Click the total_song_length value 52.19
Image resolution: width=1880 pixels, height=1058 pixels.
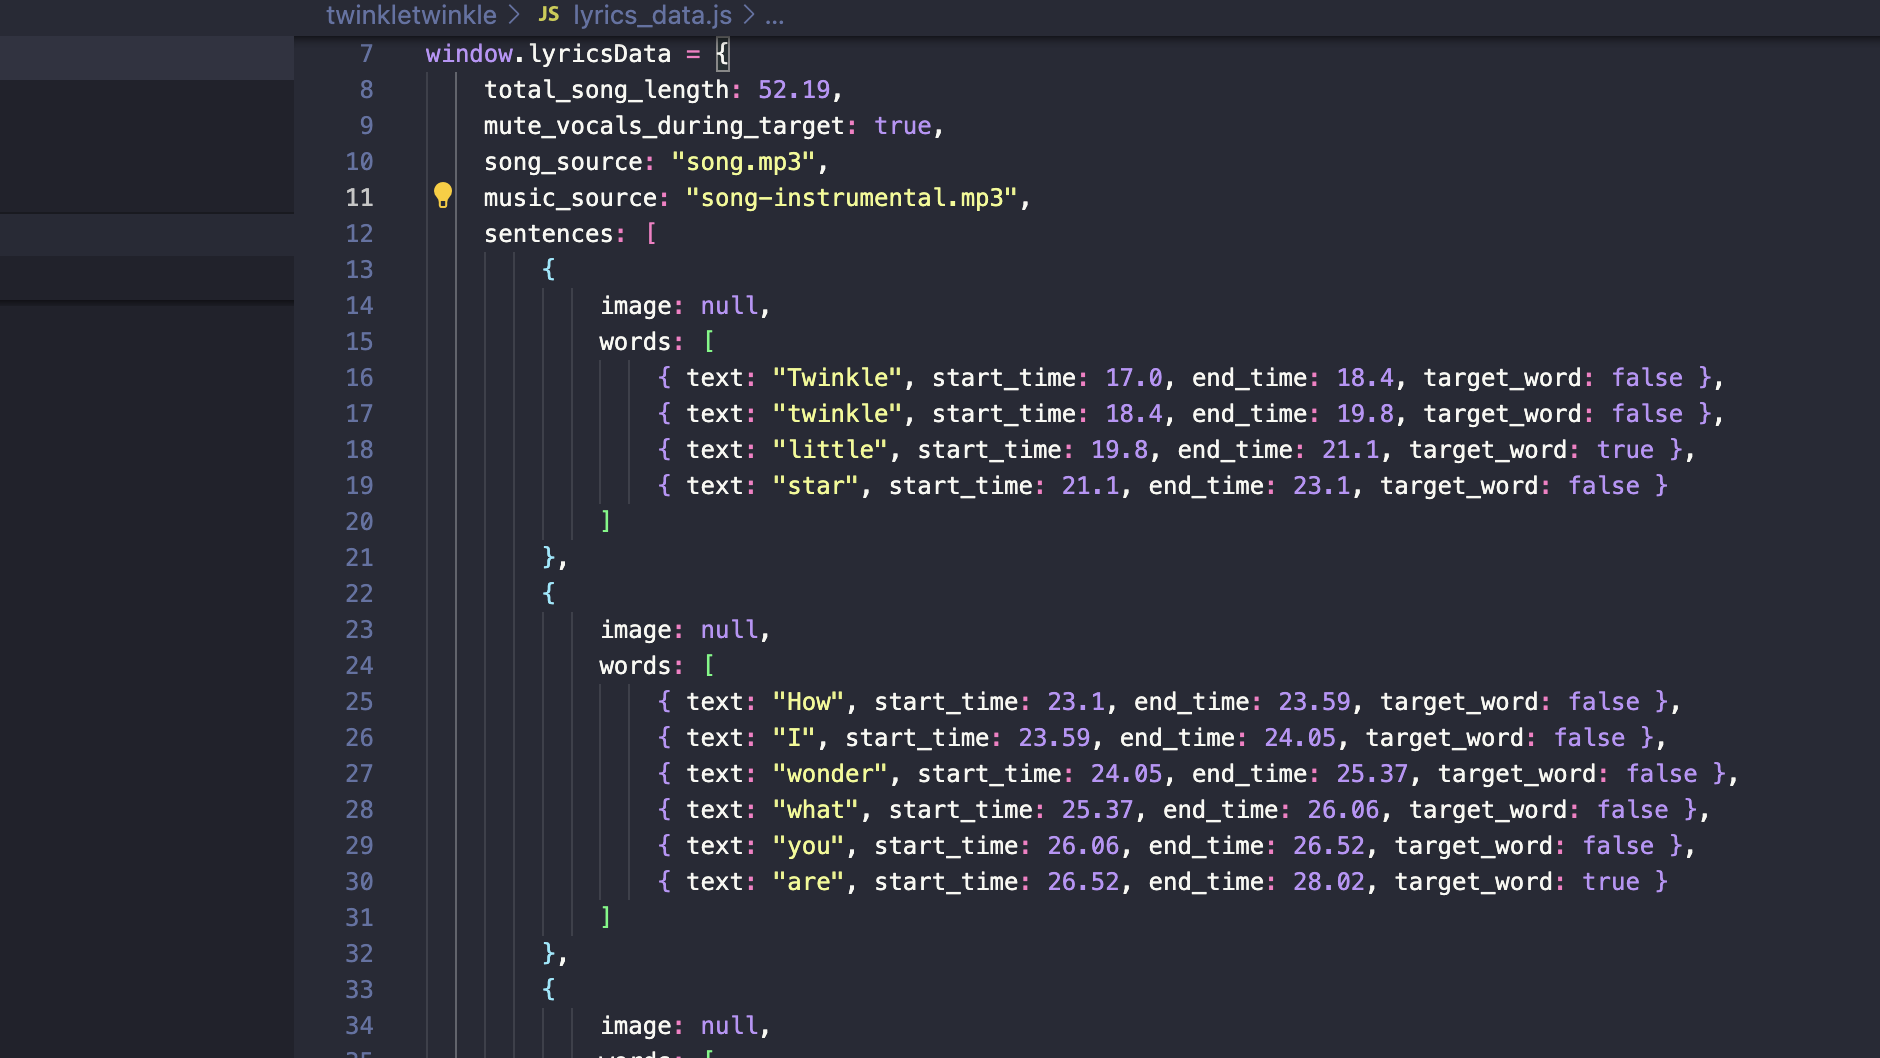794,90
